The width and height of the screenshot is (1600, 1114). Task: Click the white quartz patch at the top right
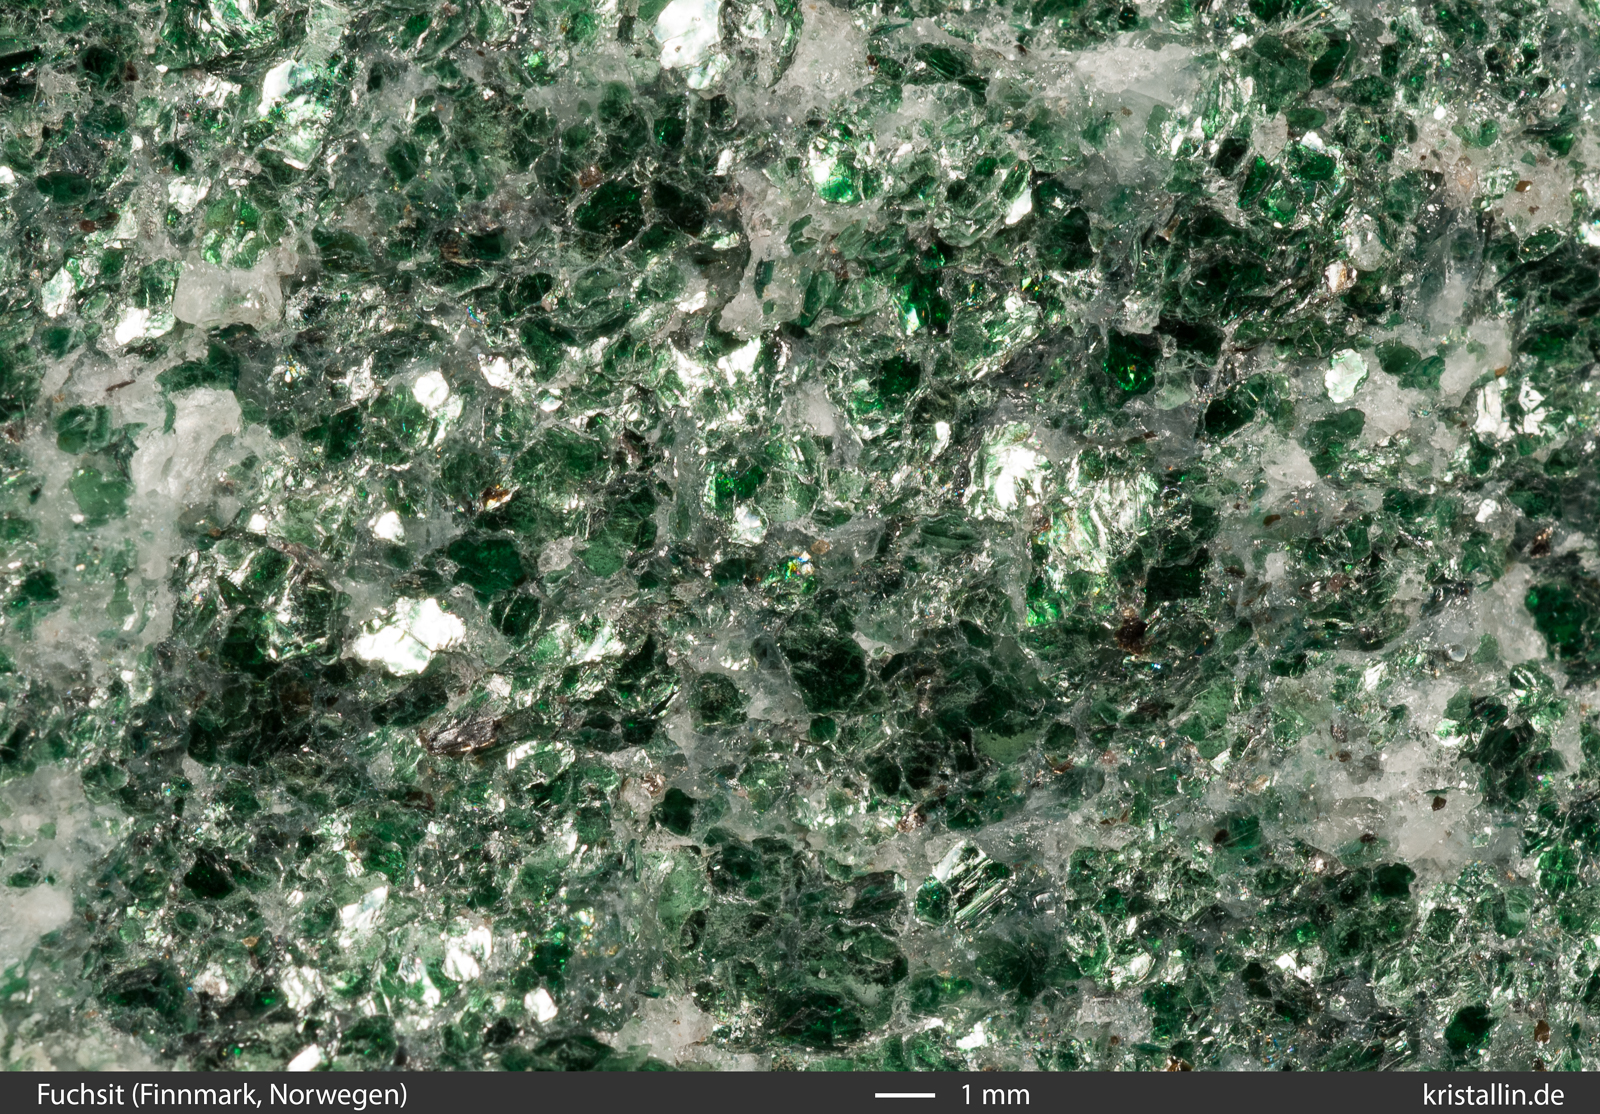click(1130, 65)
